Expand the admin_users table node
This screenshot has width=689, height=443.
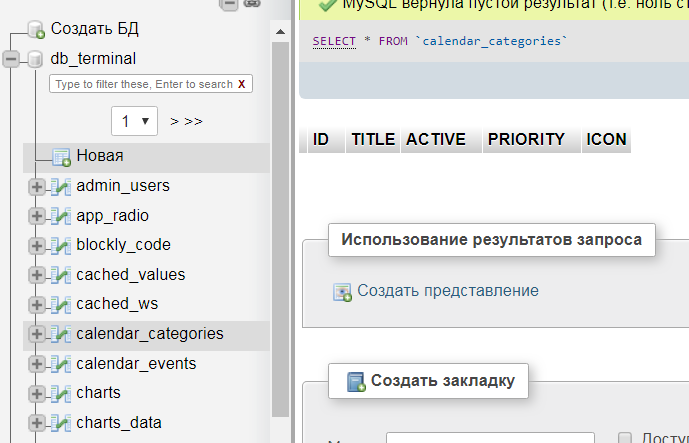[x=37, y=187]
